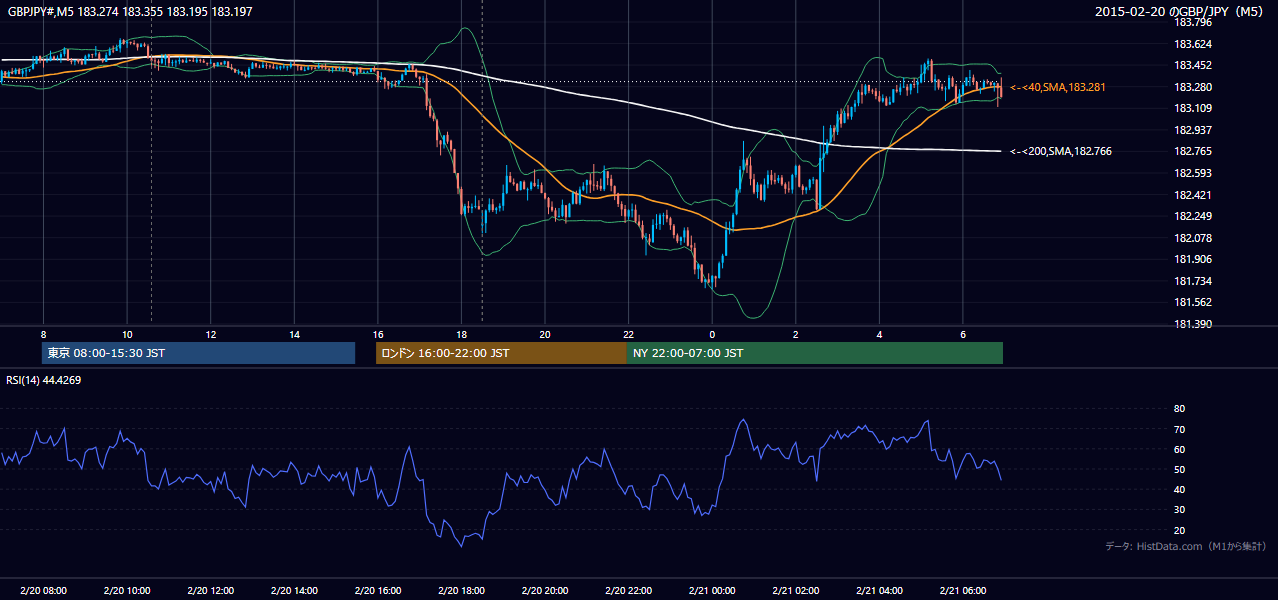Viewport: 1278px width, 600px height.
Task: Click the 2/20 22:00 time label
Action: tap(628, 591)
